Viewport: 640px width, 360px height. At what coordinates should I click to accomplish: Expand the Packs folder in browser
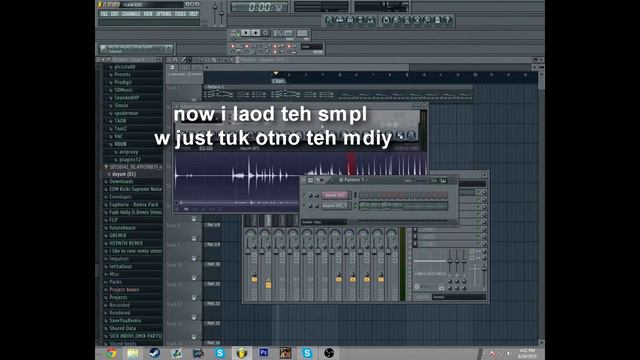point(106,282)
